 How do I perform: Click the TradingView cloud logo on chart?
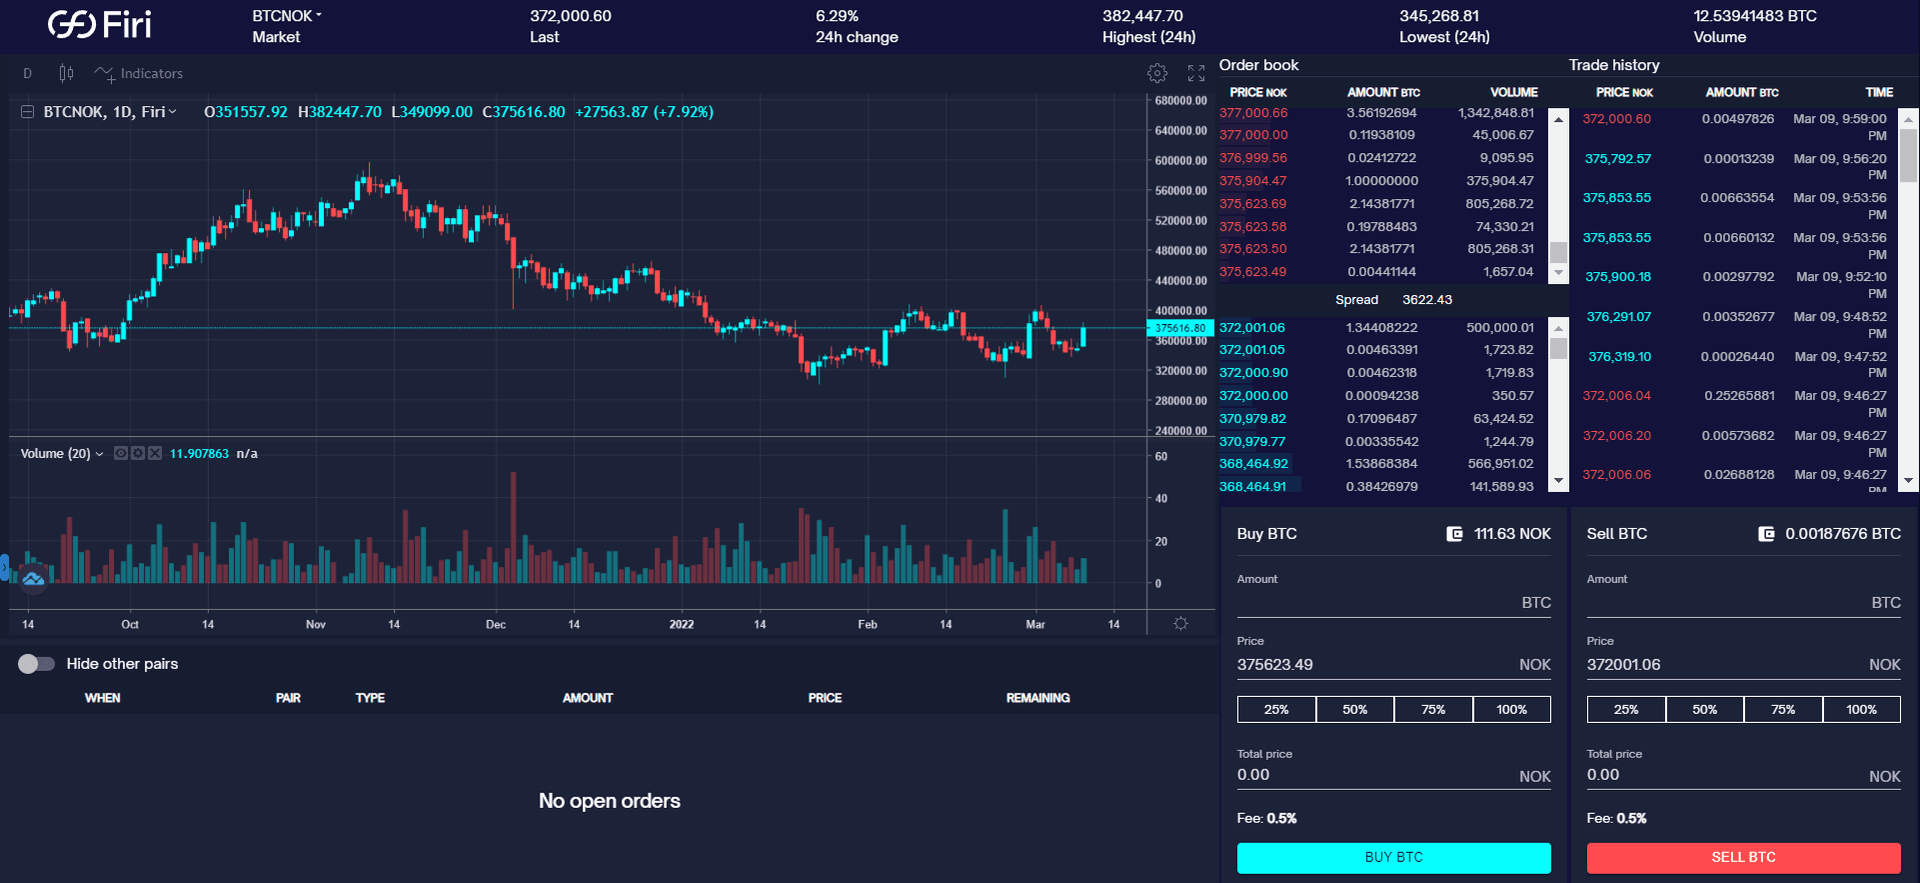(x=33, y=578)
